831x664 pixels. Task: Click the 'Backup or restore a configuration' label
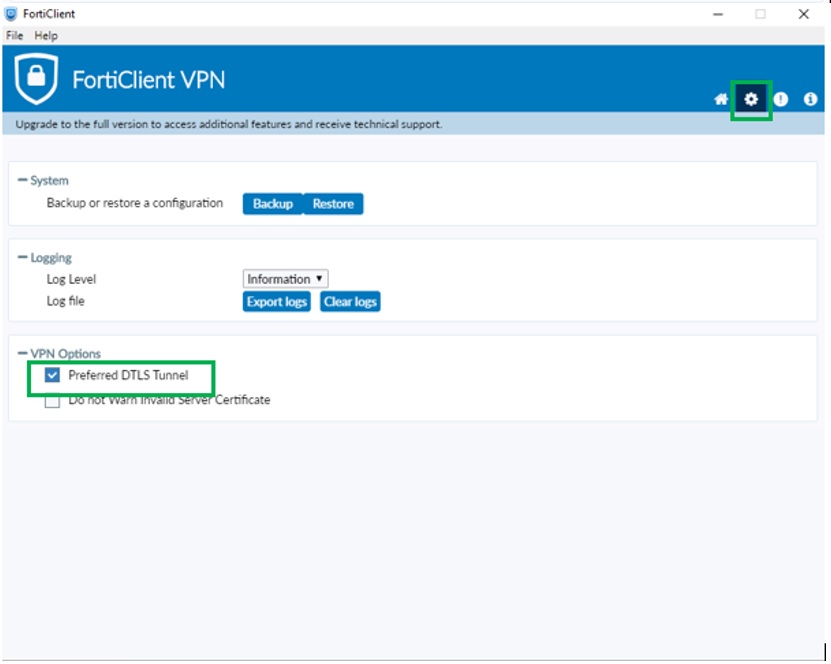[x=135, y=203]
